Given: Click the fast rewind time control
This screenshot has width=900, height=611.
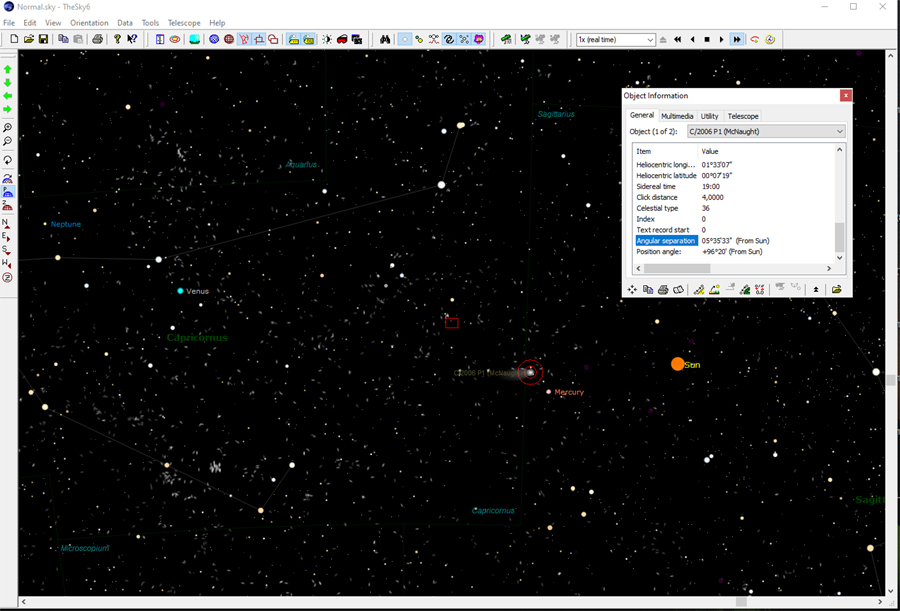Looking at the screenshot, I should (x=677, y=40).
